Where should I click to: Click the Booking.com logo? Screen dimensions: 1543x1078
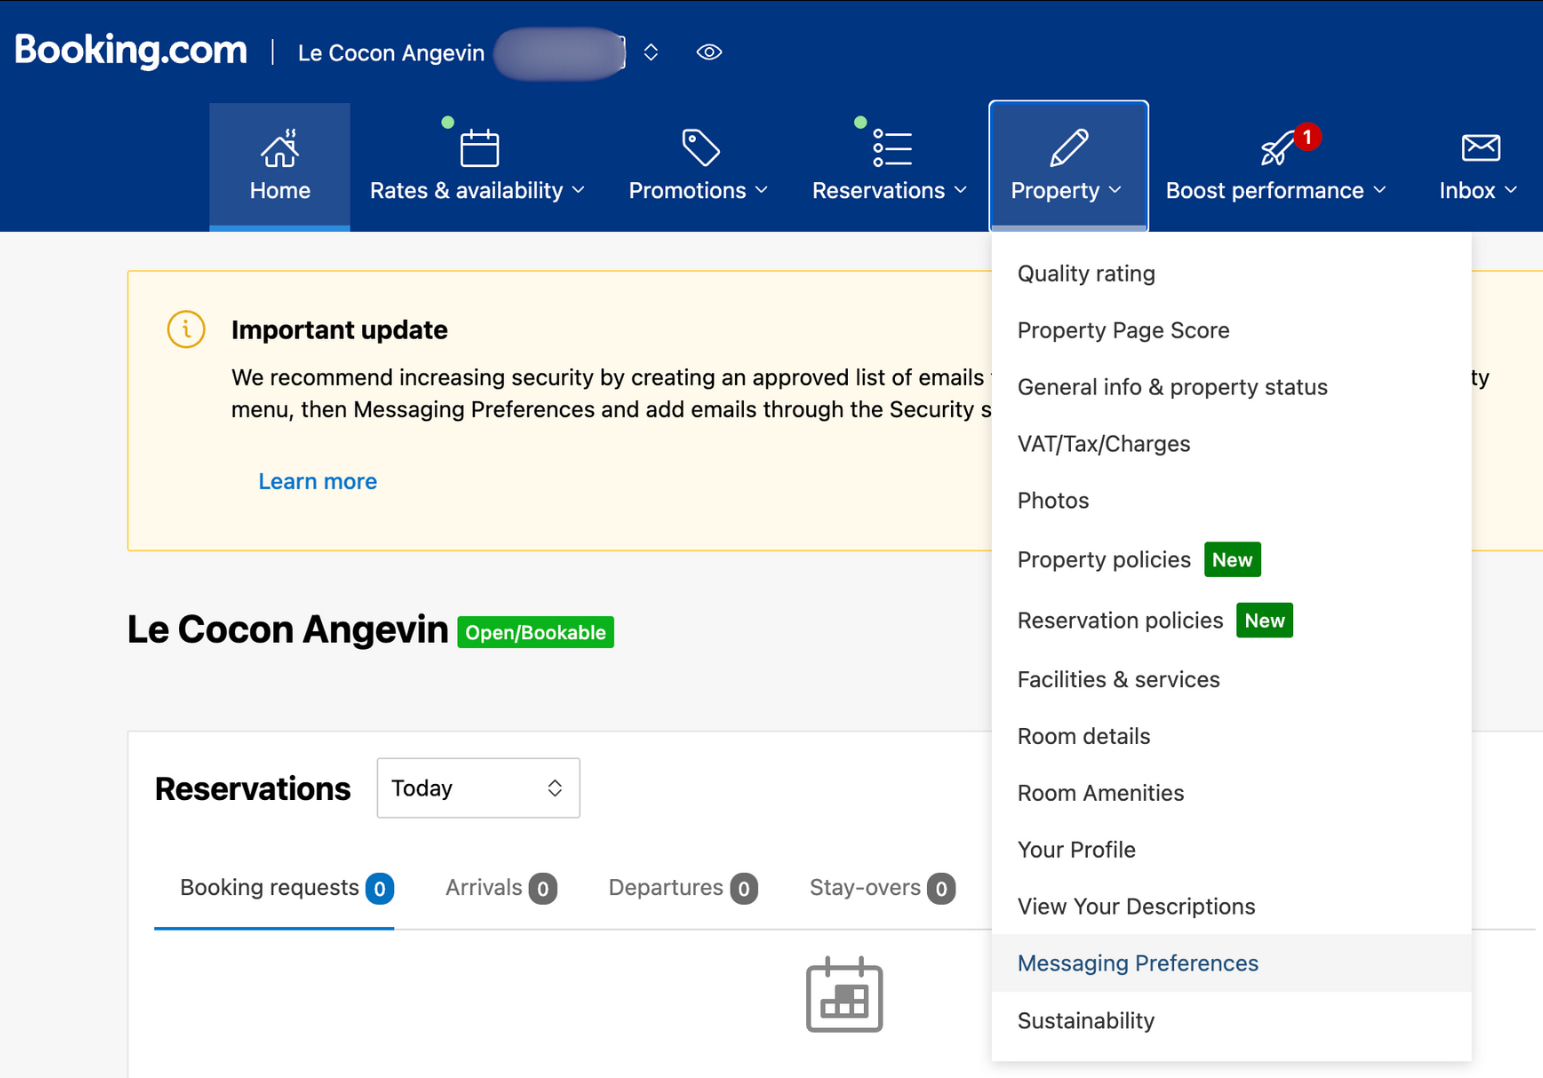click(x=131, y=50)
